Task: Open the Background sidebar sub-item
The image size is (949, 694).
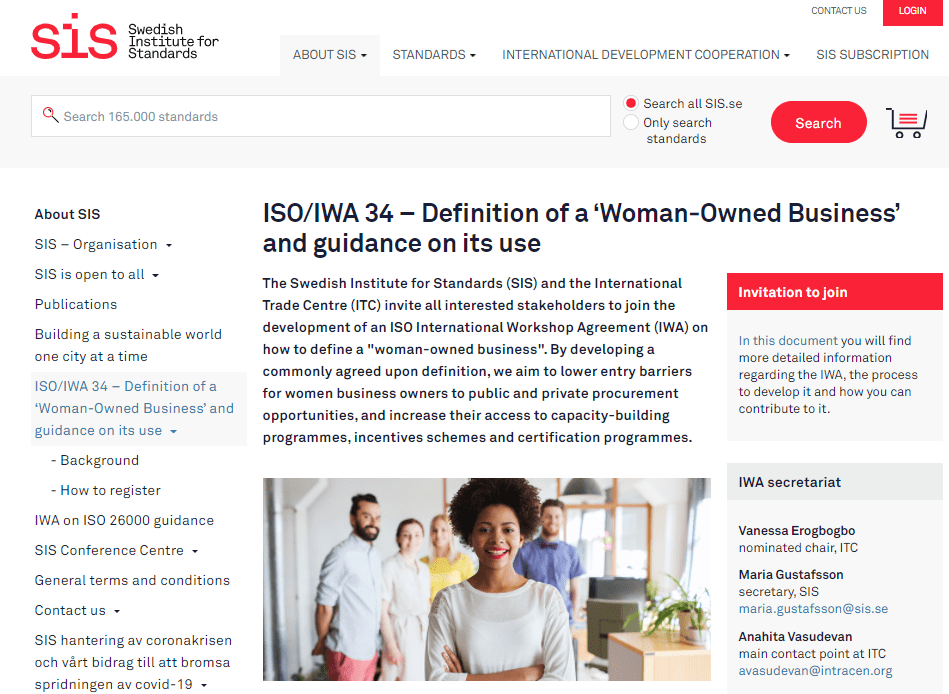Action: coord(99,460)
